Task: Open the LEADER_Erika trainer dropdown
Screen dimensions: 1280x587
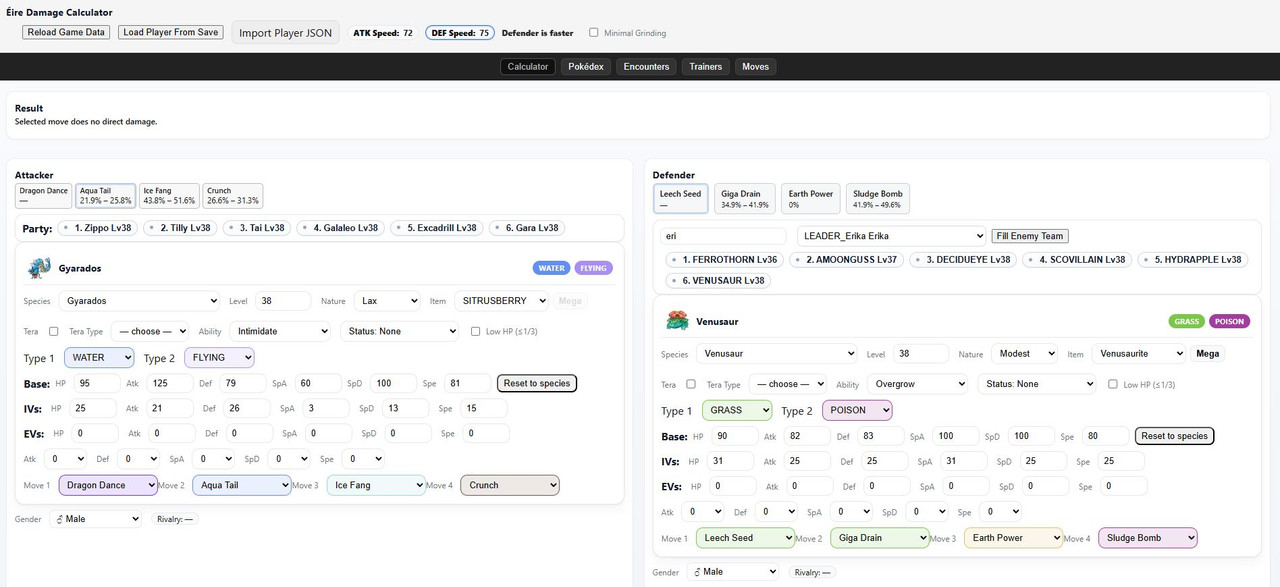Action: point(891,236)
